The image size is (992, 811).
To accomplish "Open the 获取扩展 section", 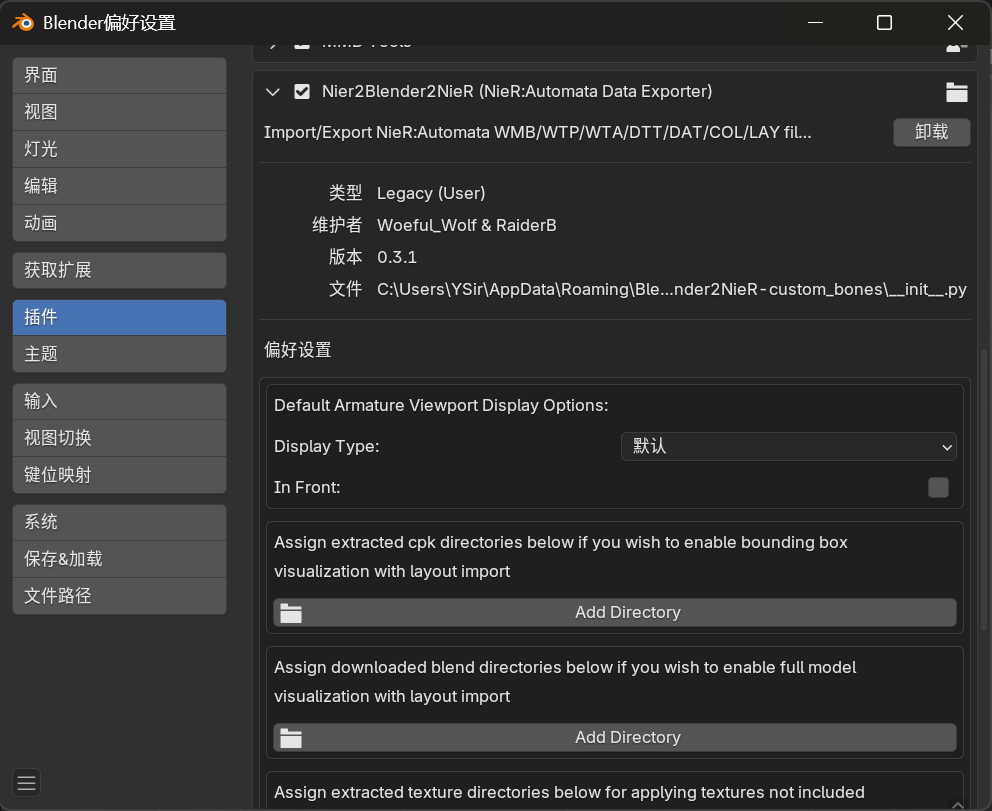I will [x=119, y=271].
